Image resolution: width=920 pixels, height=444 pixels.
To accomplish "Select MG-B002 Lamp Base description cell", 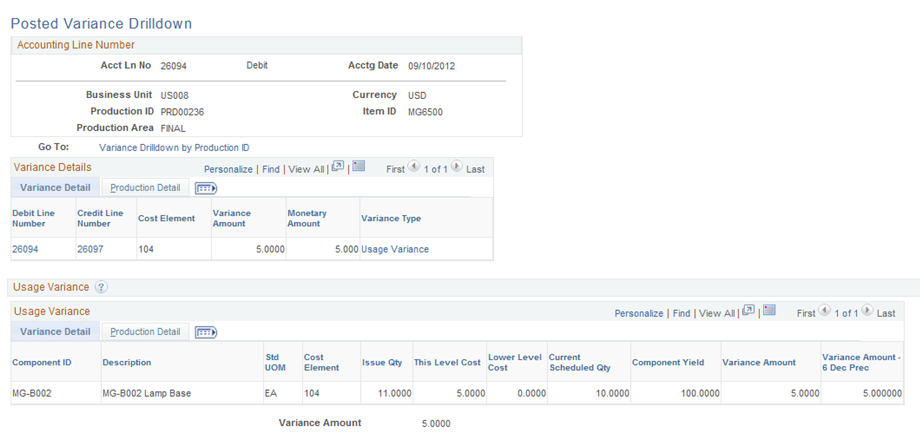I will pos(147,394).
